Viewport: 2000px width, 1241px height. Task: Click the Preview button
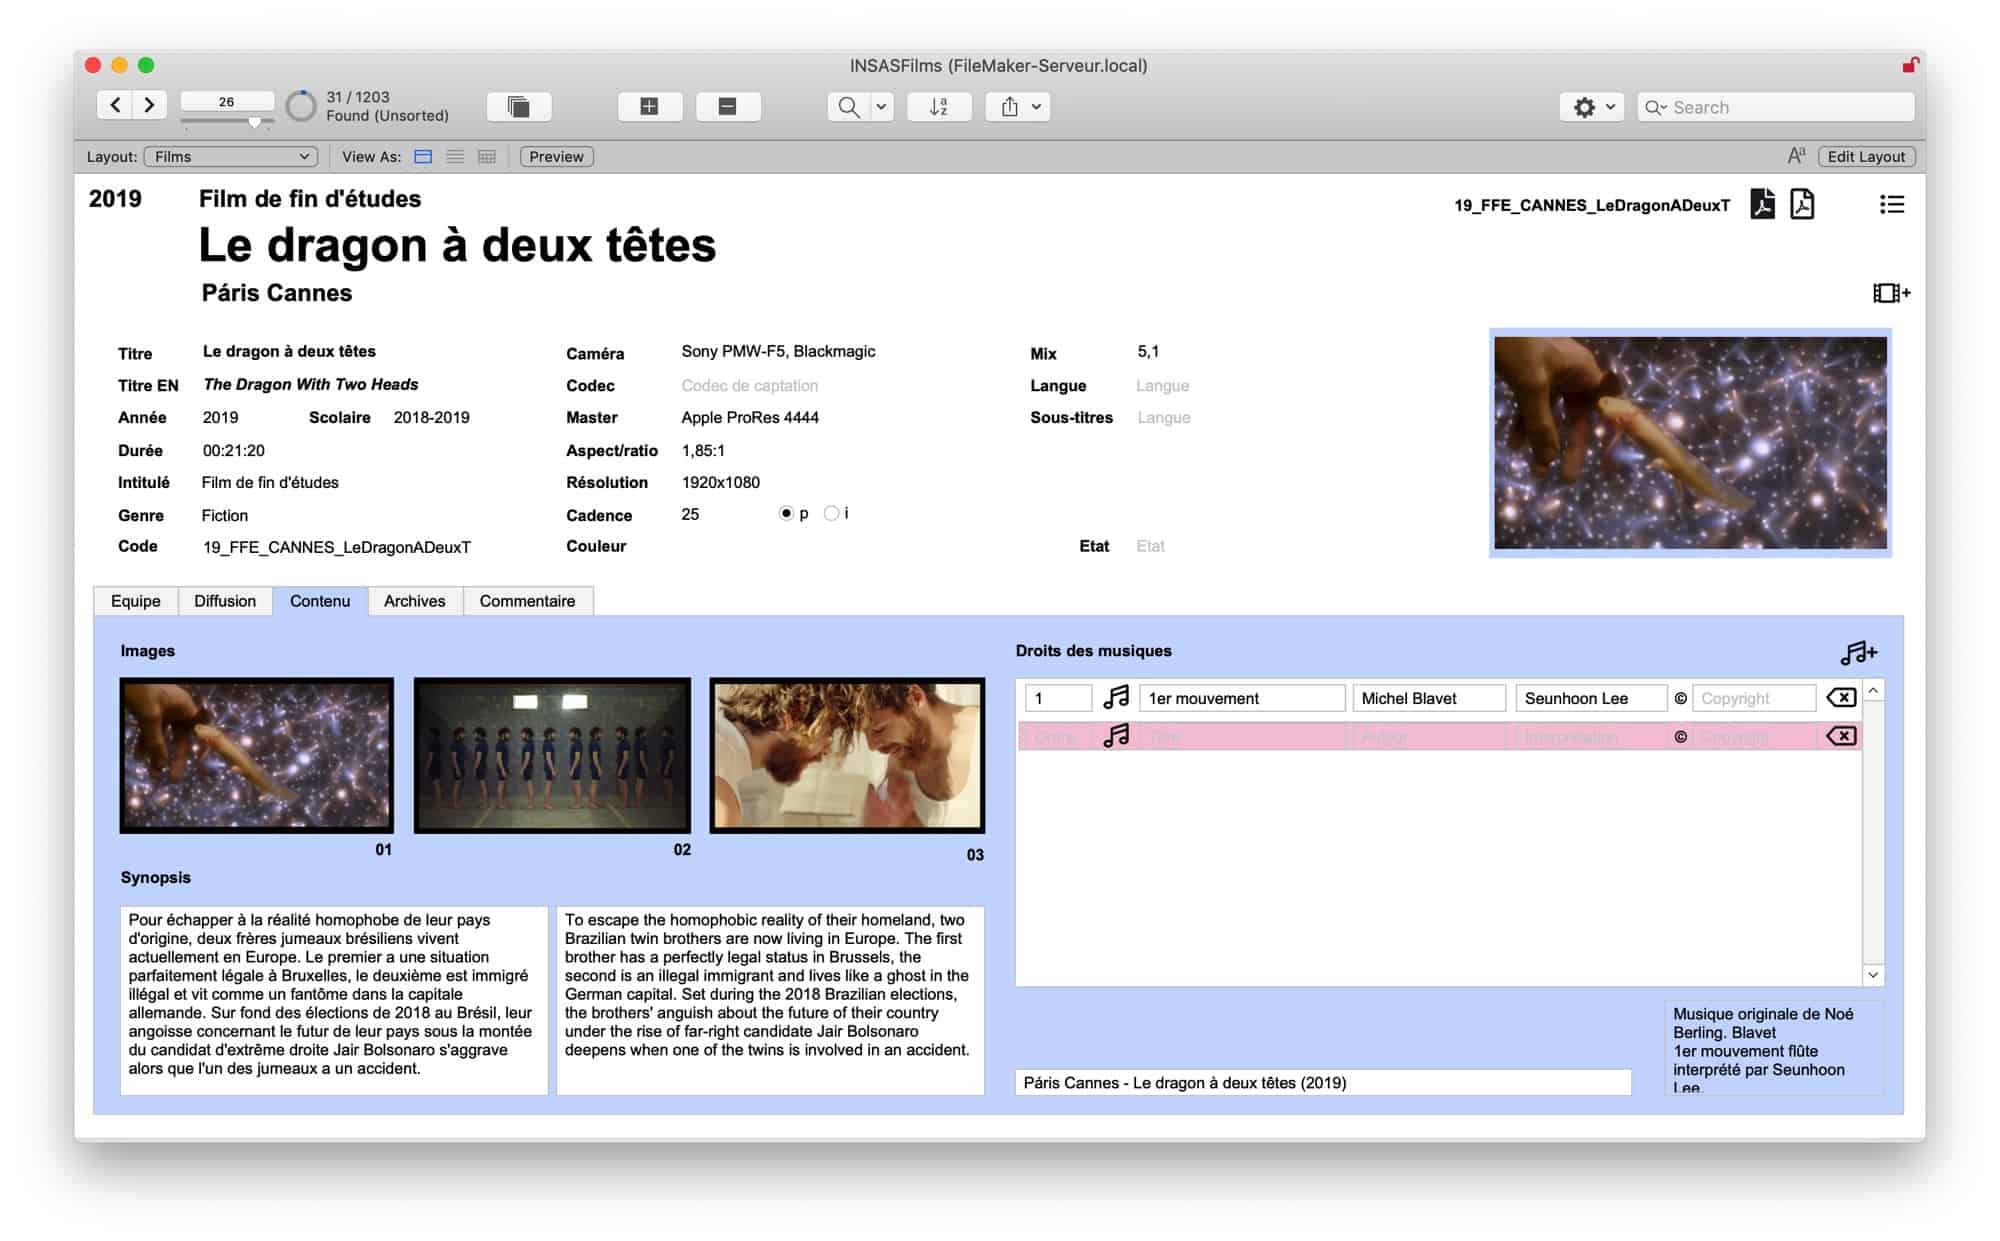(x=556, y=157)
